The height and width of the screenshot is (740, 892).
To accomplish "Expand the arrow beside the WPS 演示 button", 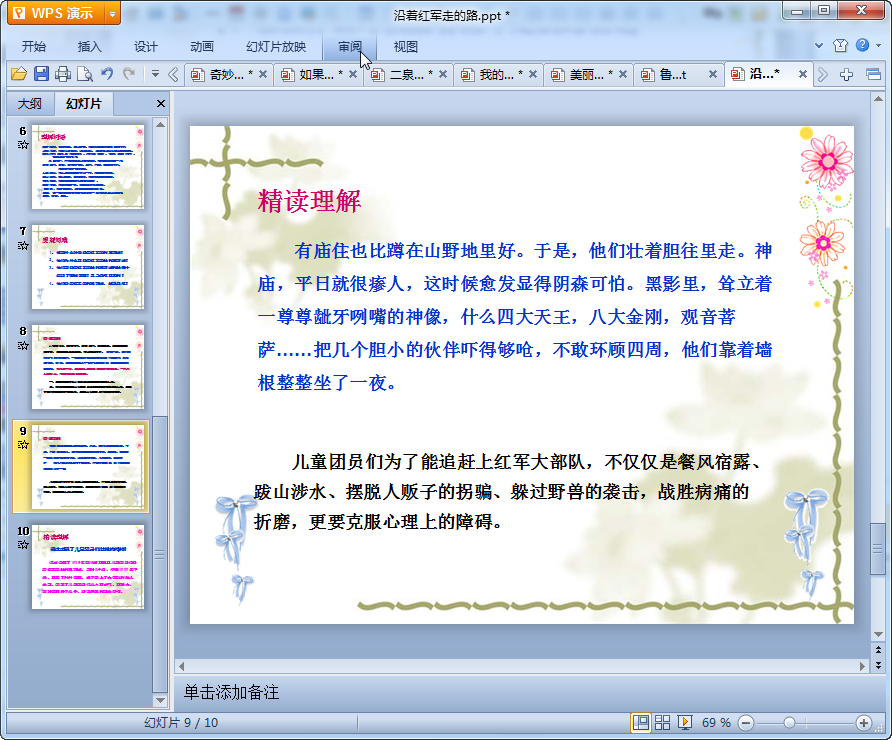I will (113, 14).
